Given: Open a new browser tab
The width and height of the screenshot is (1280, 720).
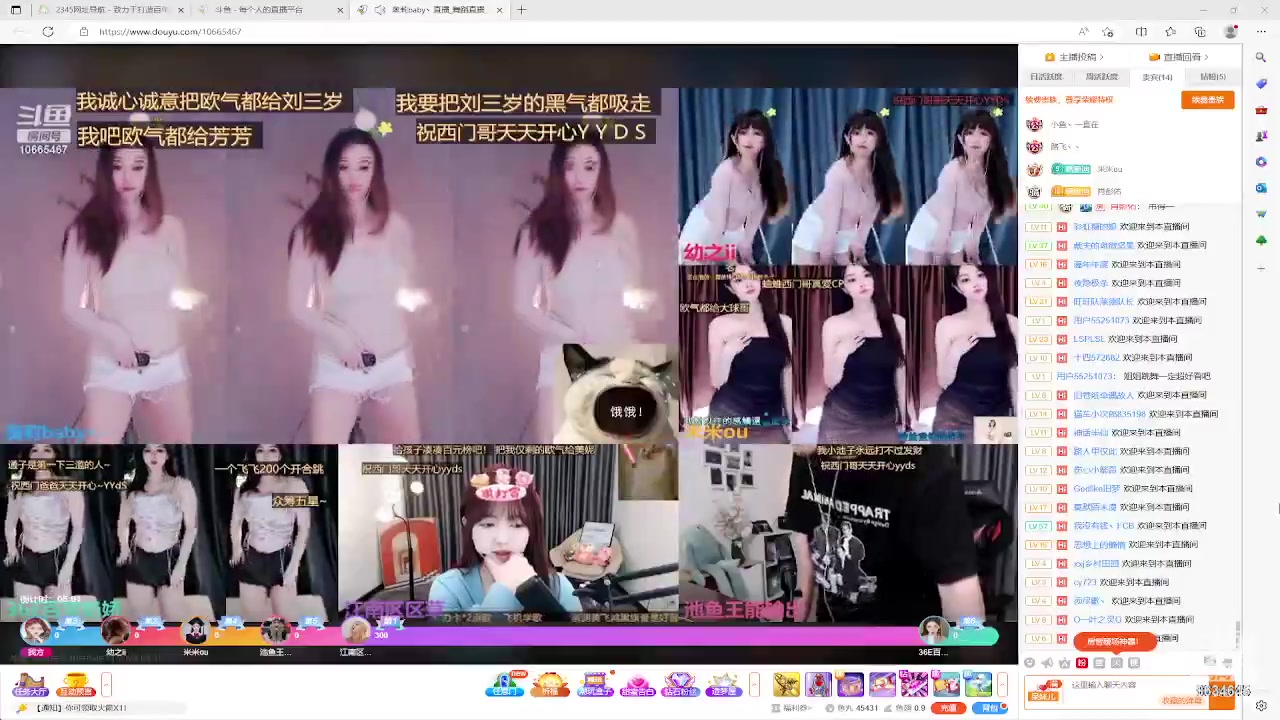Looking at the screenshot, I should [522, 10].
